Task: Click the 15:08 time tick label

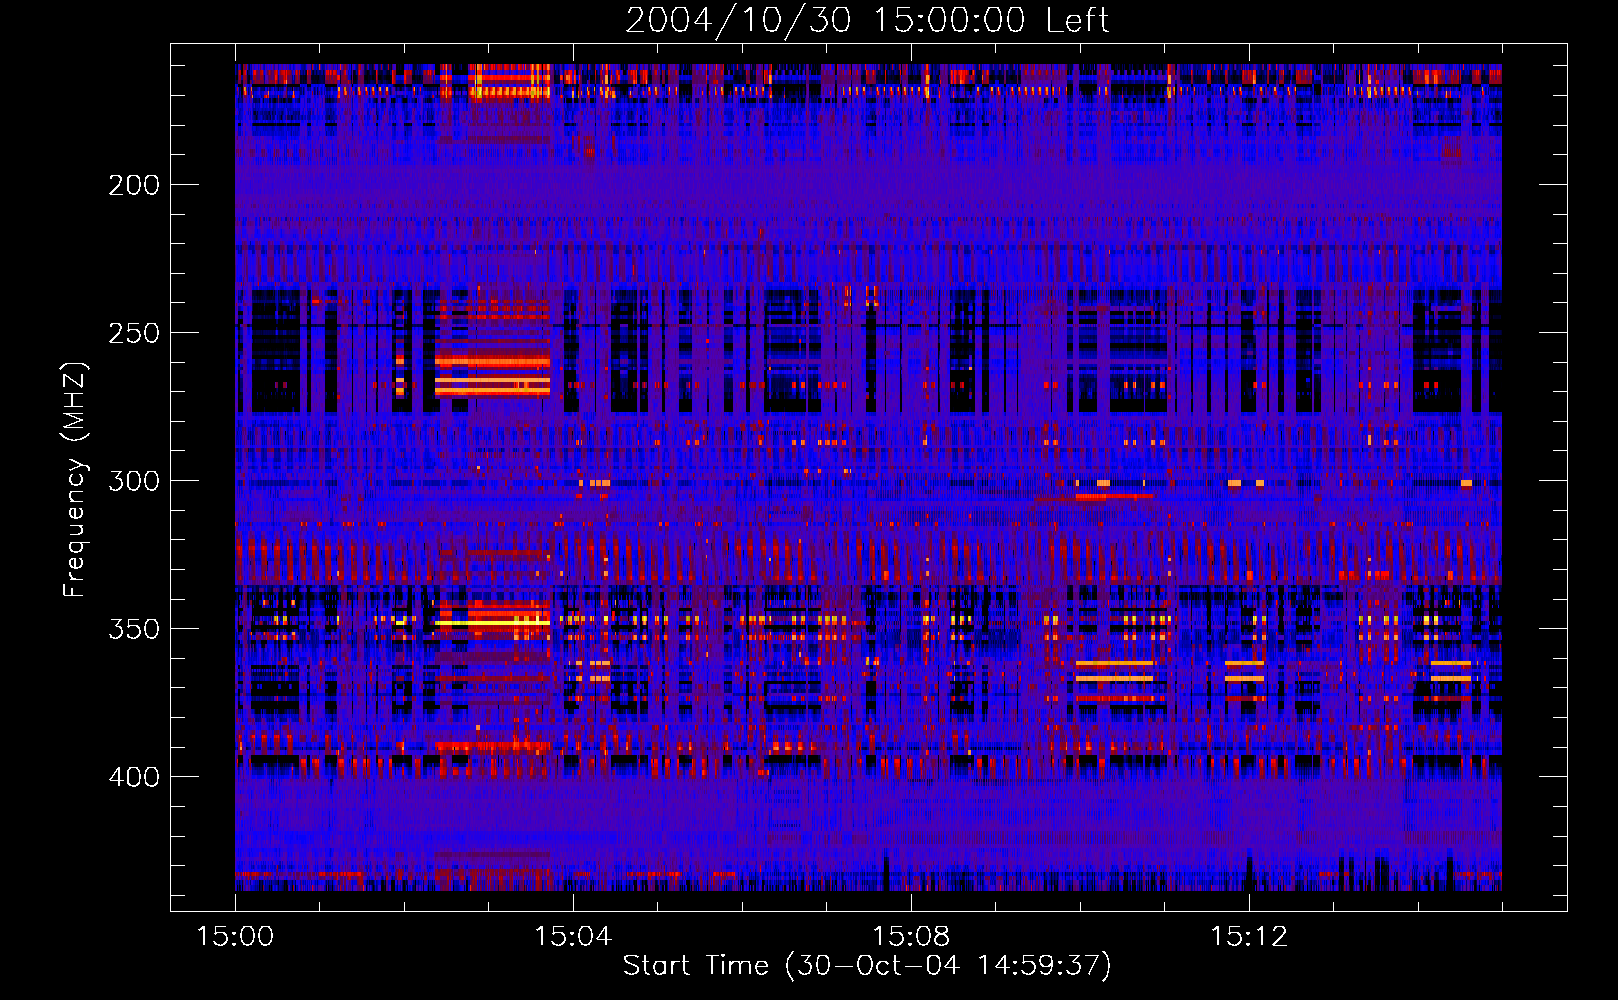Action: point(911,937)
